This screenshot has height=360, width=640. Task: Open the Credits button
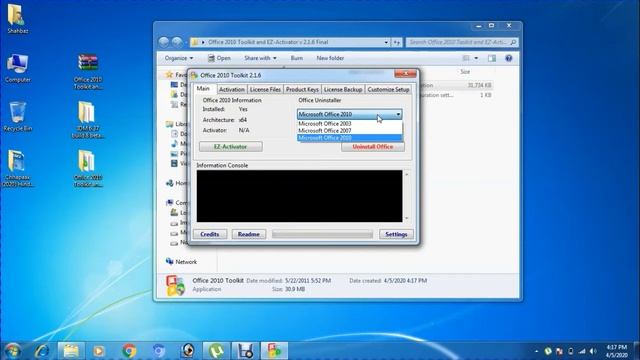(x=210, y=234)
